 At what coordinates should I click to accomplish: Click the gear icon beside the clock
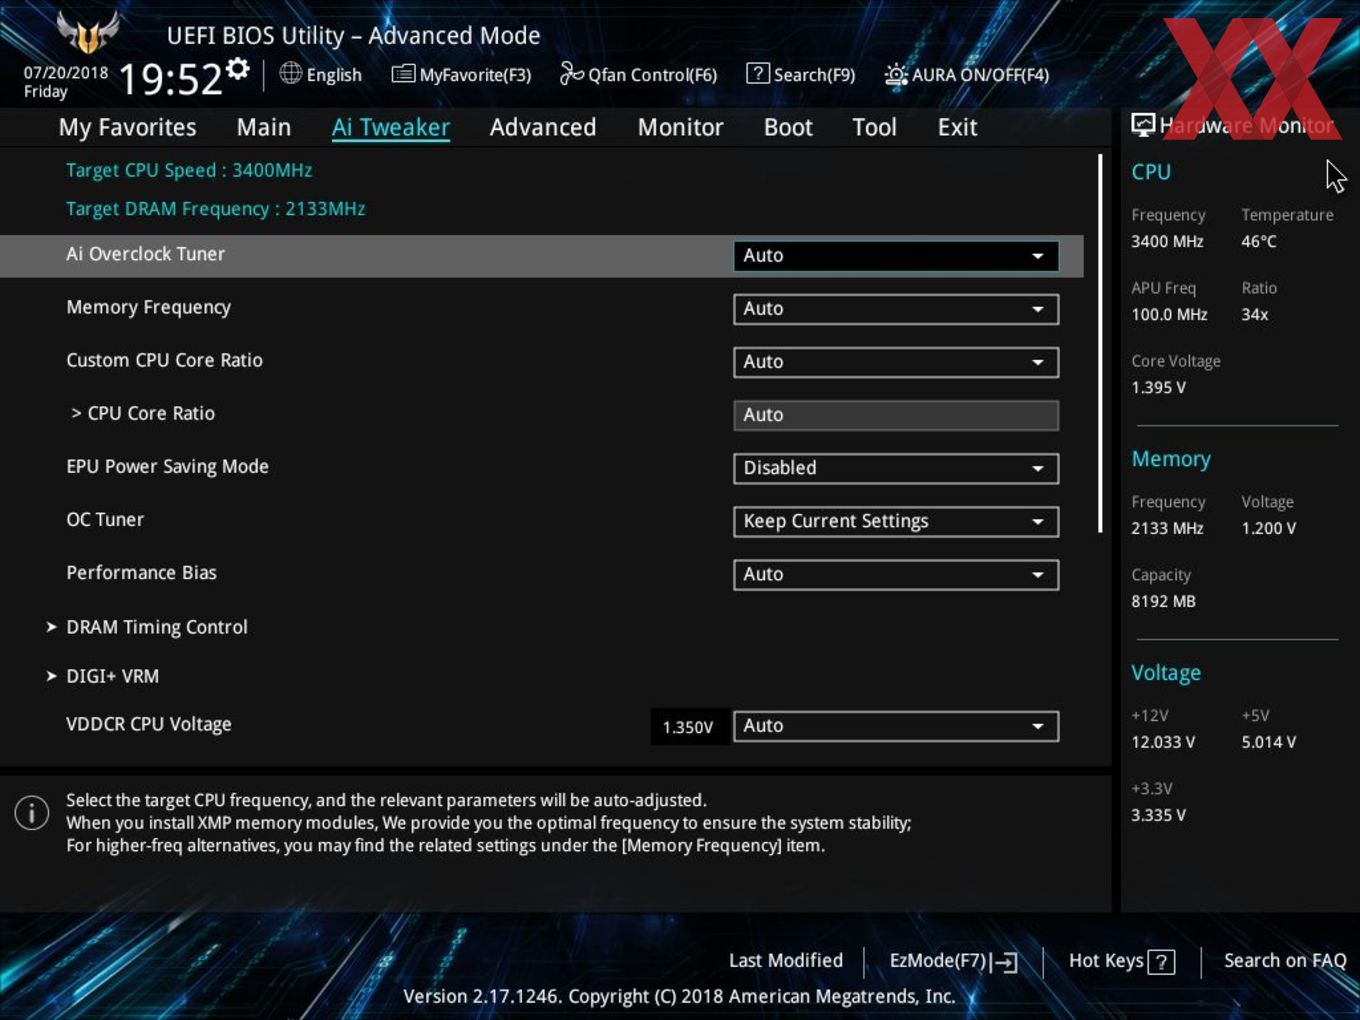point(238,69)
